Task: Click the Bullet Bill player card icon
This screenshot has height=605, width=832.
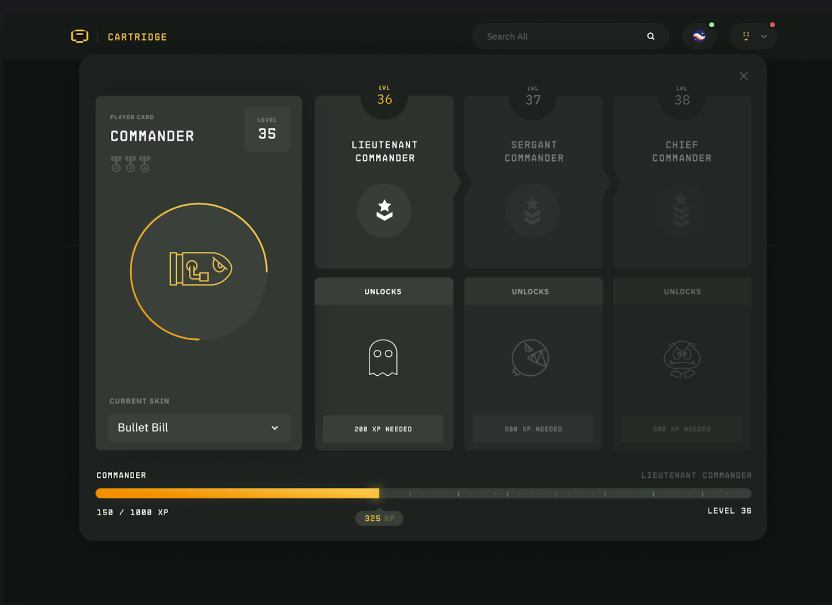Action: pos(200,268)
